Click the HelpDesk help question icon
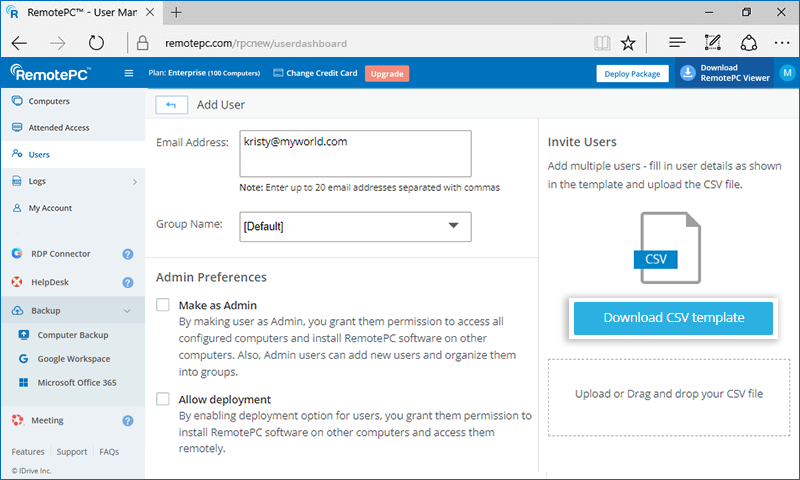 click(128, 283)
